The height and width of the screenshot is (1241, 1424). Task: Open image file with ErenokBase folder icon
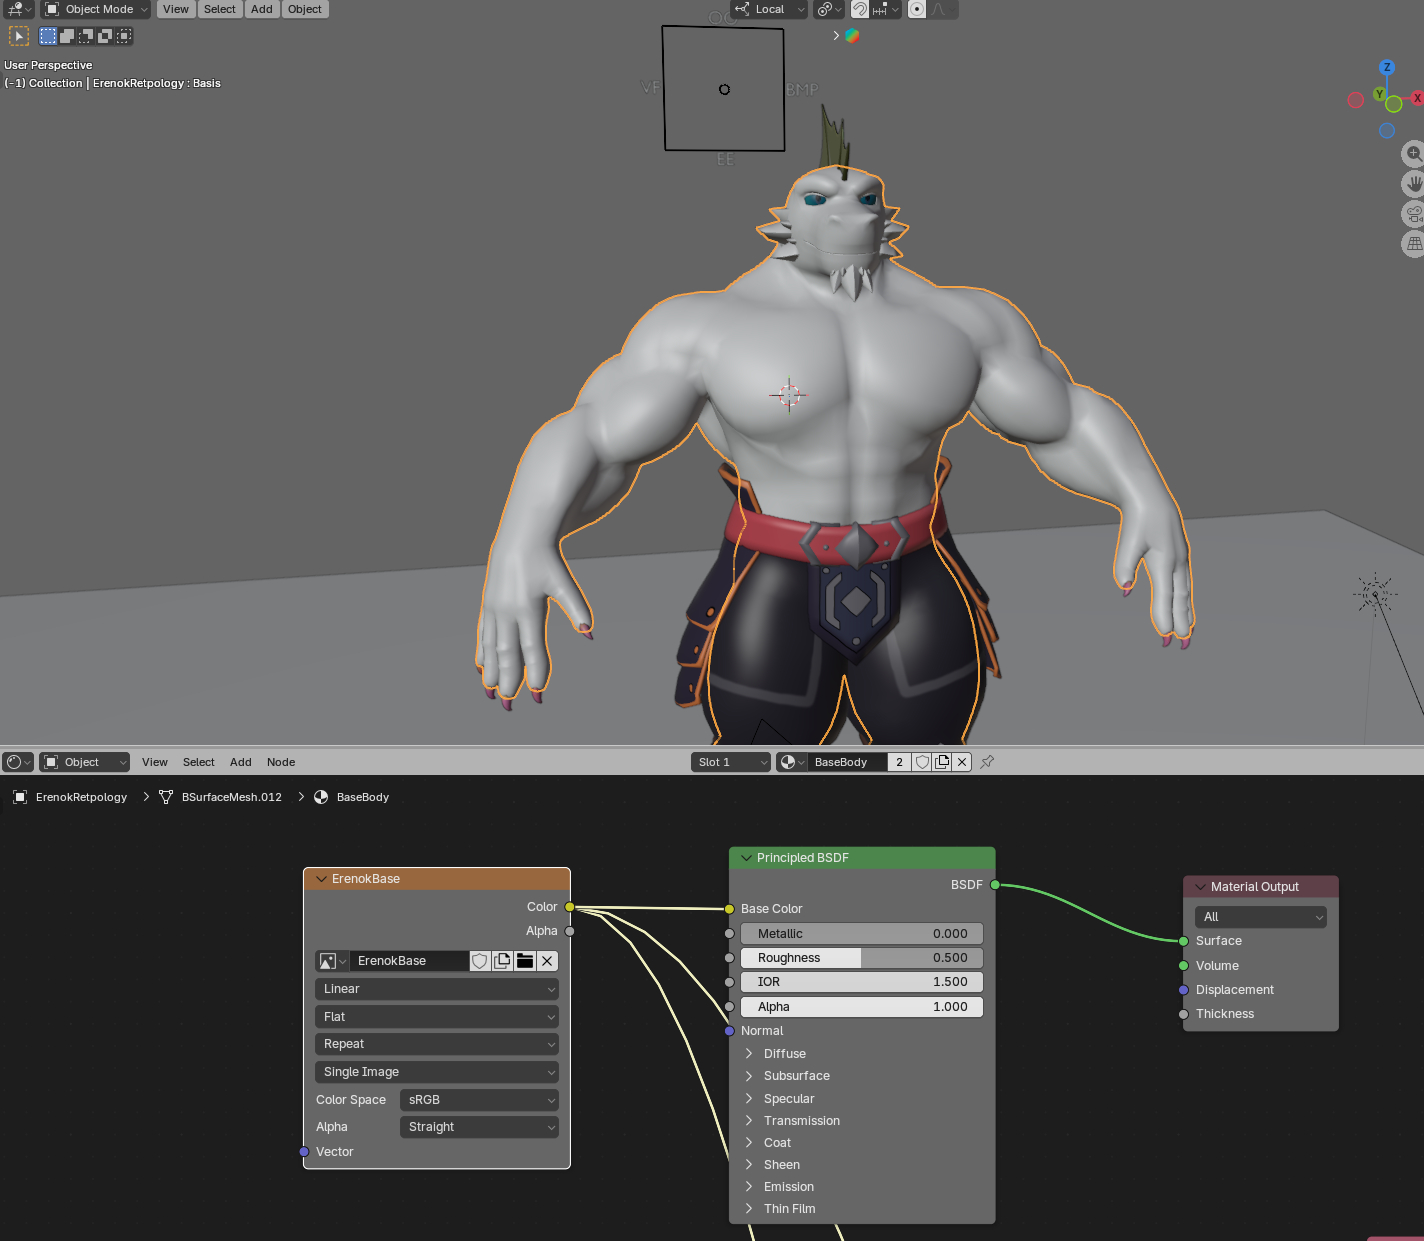525,961
